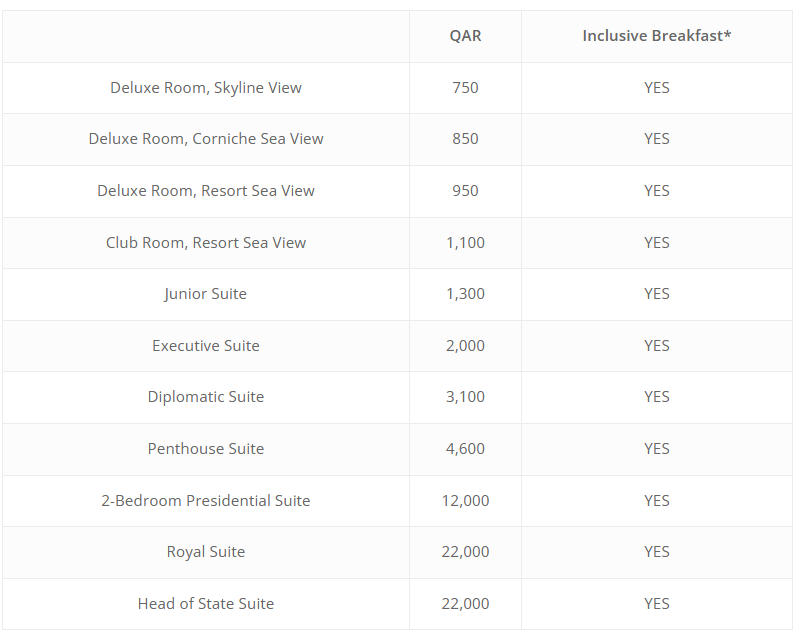Click the 2,000 Executive Suite price

(465, 346)
